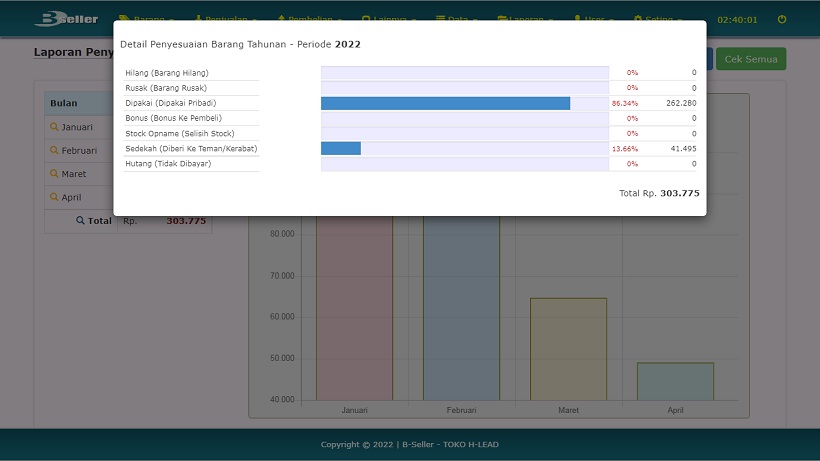Click magnifier icon beside Total row
Screen dimensions: 820x461
tap(80, 221)
